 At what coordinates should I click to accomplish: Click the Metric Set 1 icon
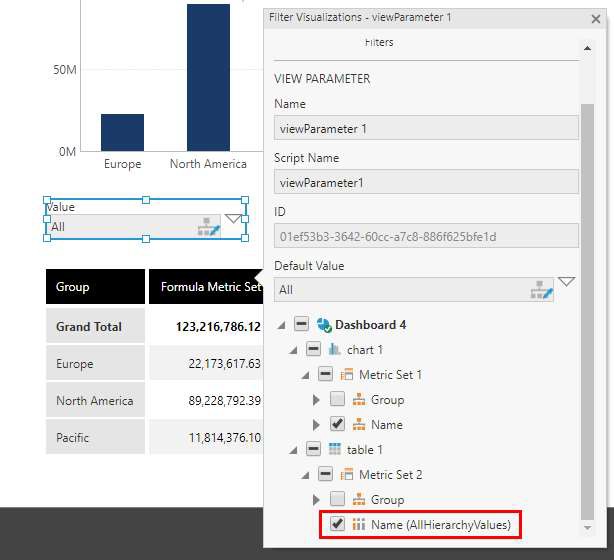347,375
